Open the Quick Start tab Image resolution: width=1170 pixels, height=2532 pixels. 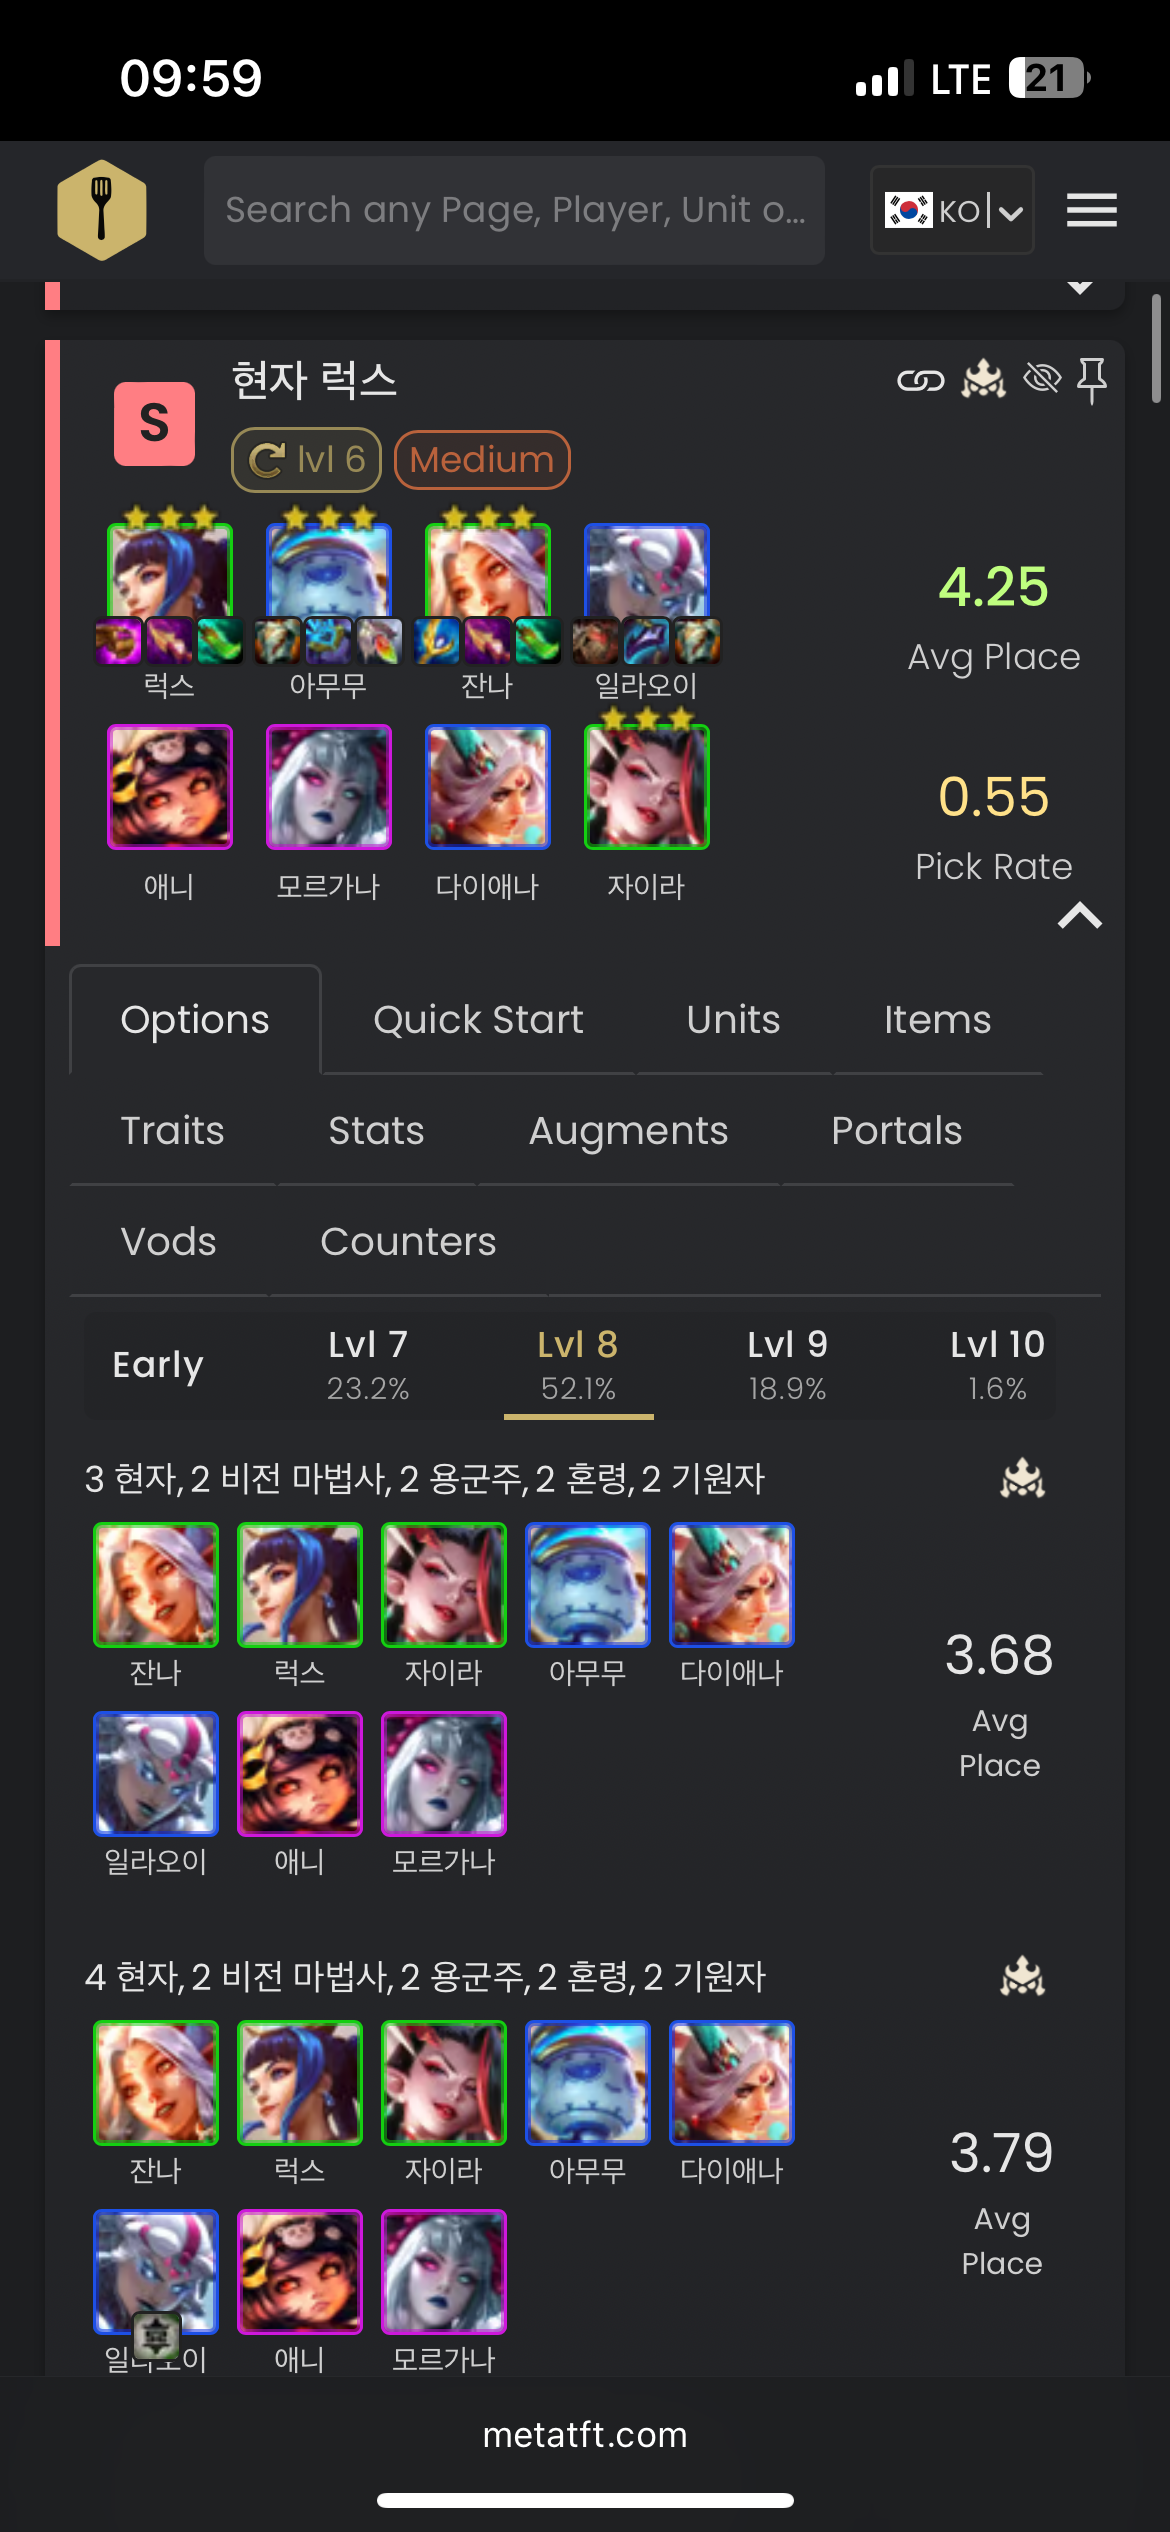478,1020
